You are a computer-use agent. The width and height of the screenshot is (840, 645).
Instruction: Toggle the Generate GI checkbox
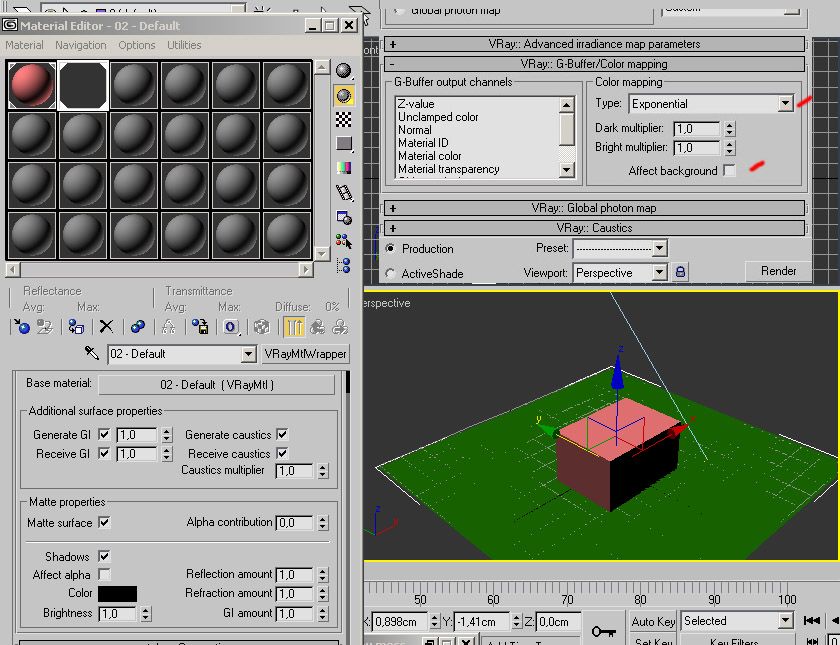104,434
